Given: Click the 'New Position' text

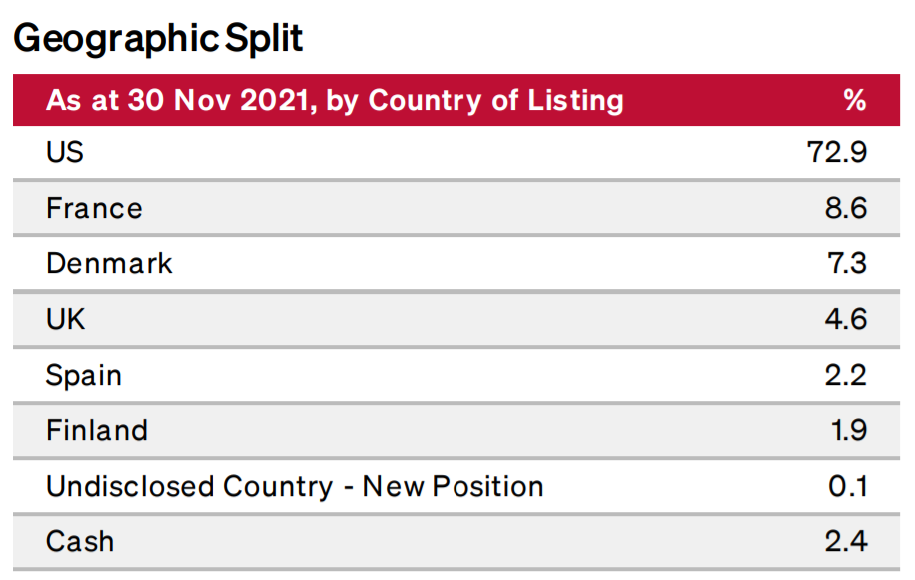Looking at the screenshot, I should [453, 486].
